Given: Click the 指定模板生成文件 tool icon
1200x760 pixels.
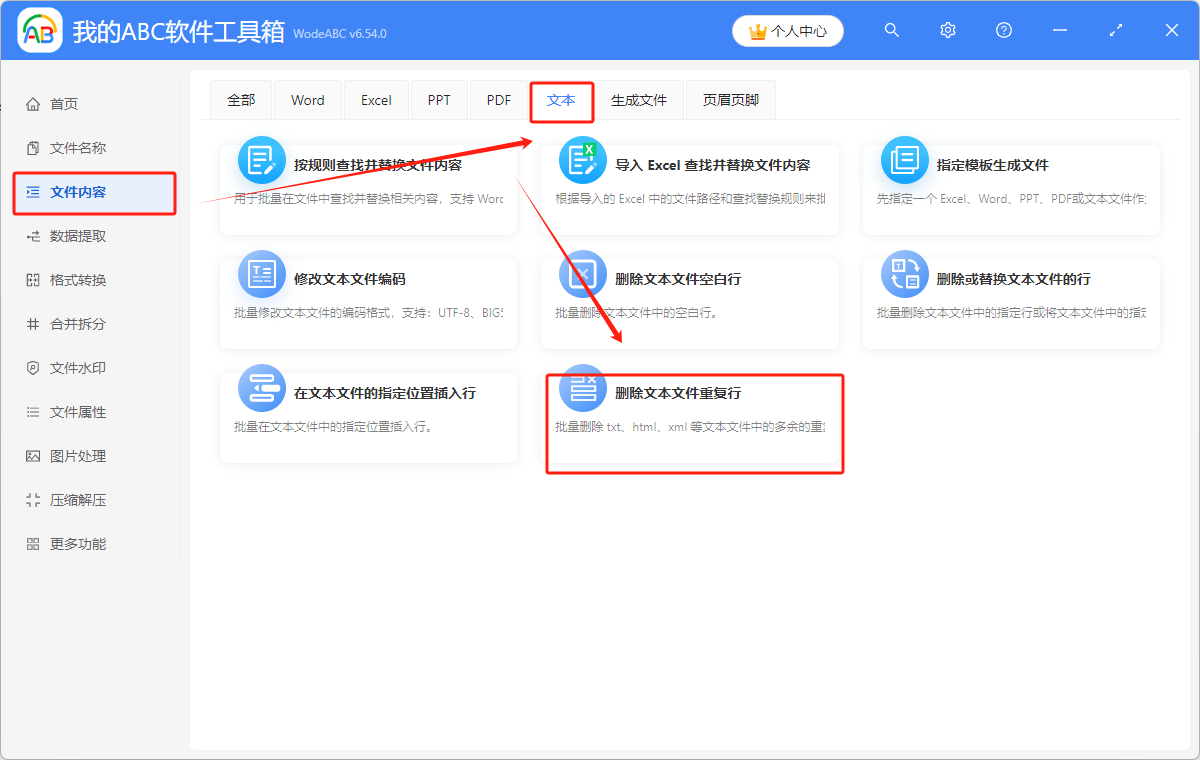Looking at the screenshot, I should click(x=903, y=158).
